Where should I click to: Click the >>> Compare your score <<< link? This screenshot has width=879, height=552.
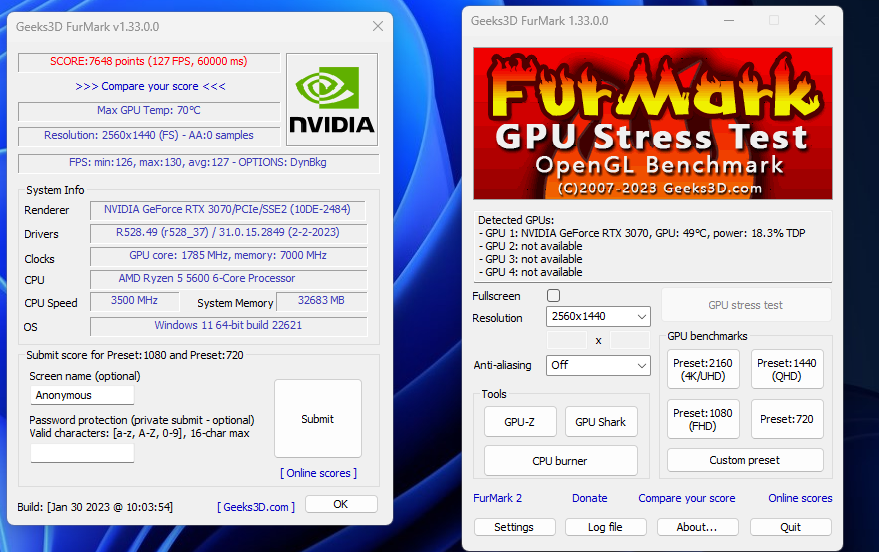(x=150, y=86)
